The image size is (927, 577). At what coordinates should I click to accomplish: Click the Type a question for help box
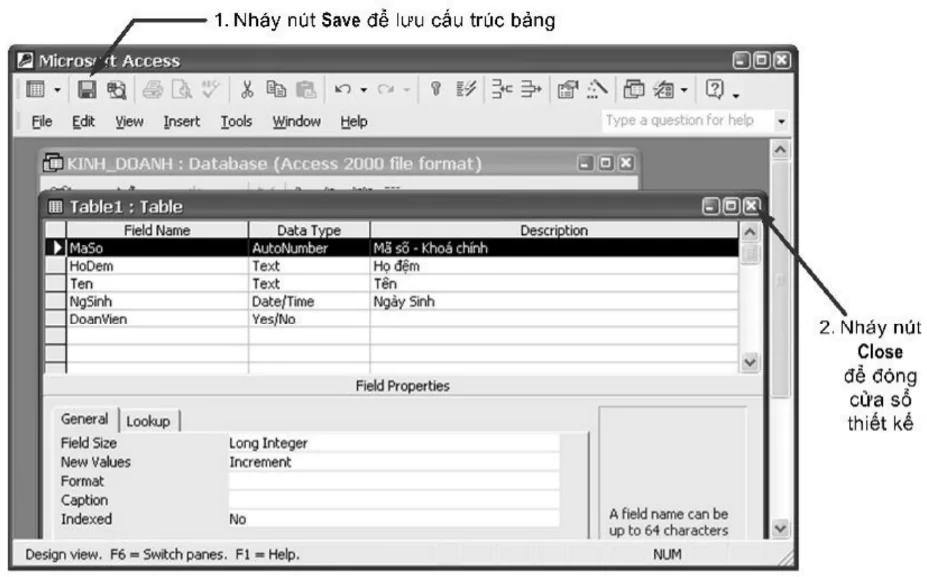pyautogui.click(x=688, y=121)
